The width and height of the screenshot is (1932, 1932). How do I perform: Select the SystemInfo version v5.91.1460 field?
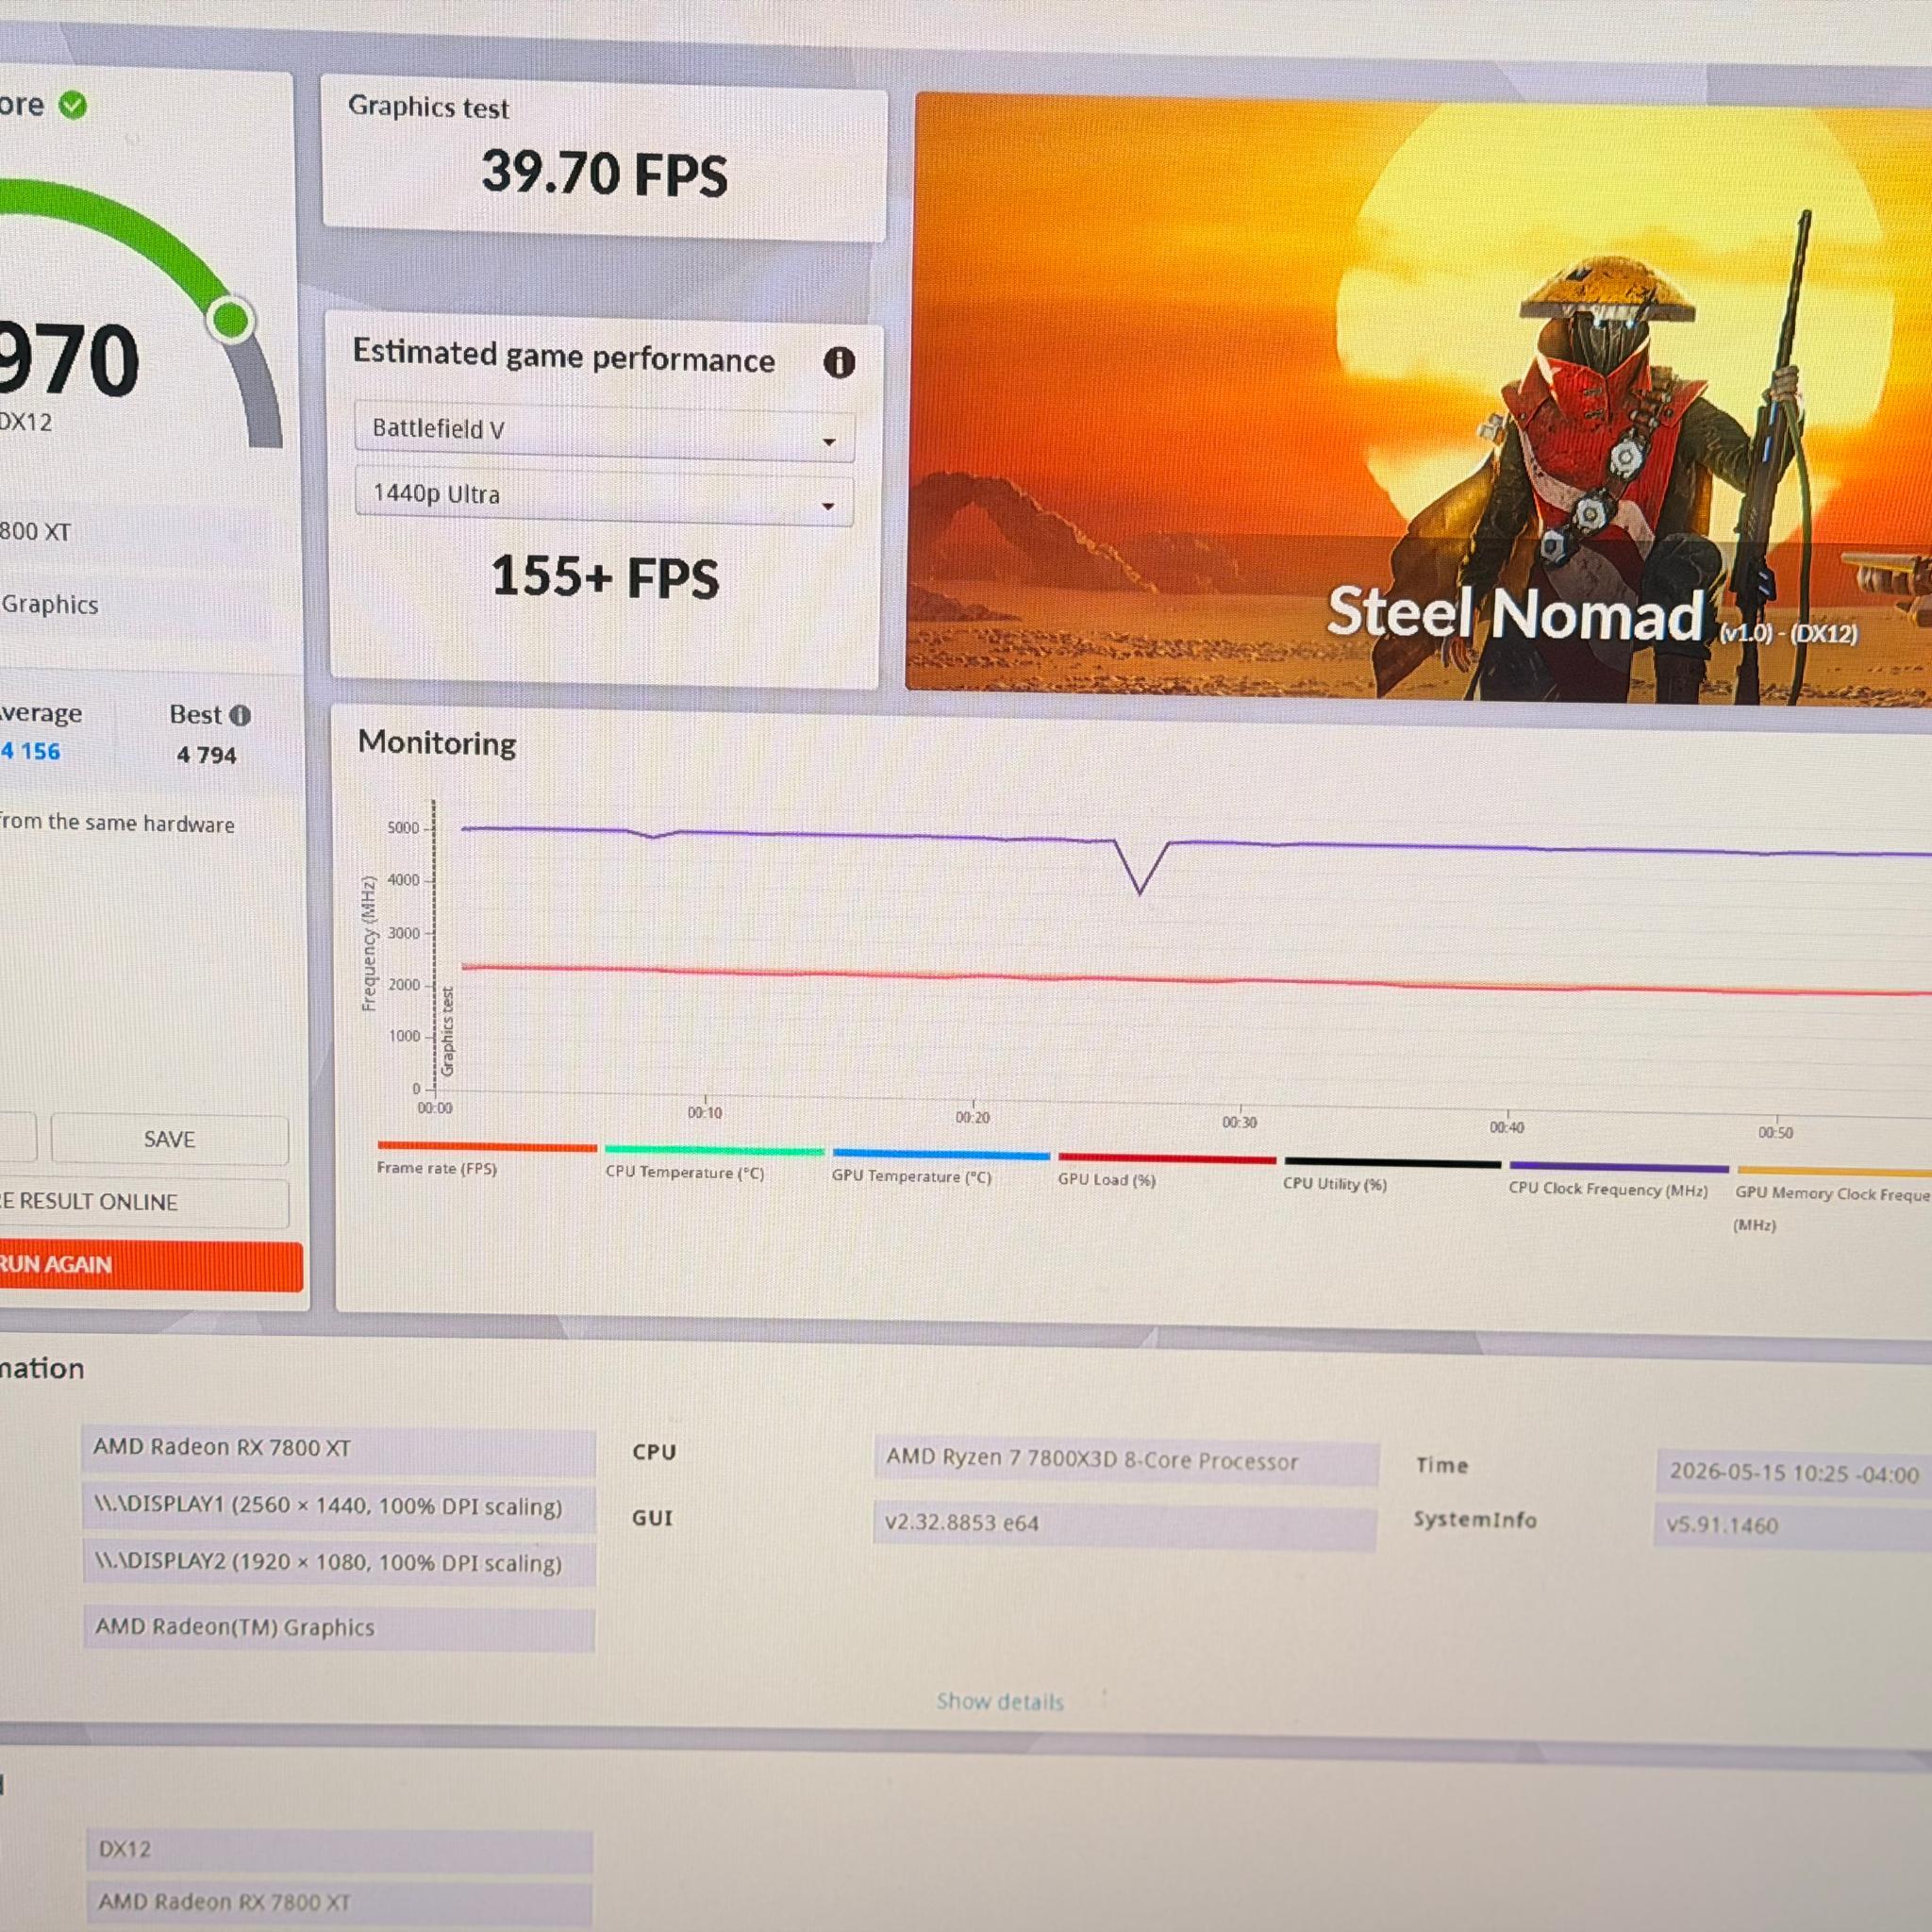pos(1793,1526)
